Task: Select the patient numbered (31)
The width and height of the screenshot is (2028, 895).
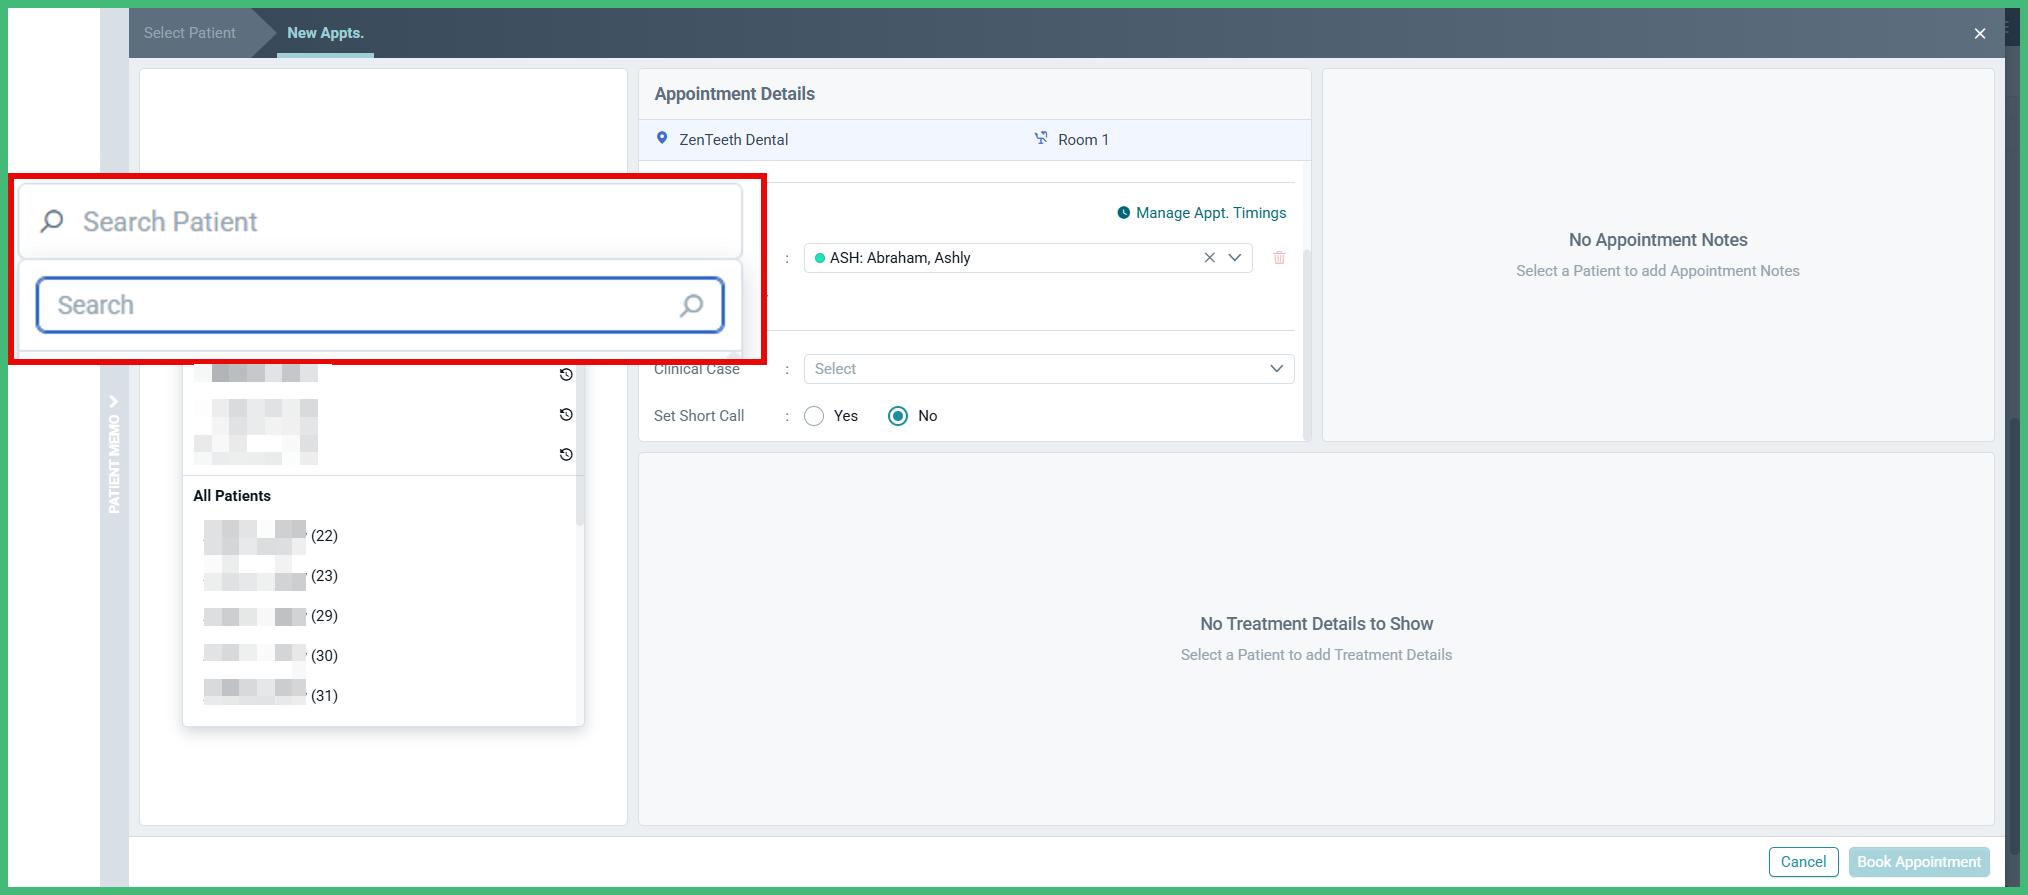Action: point(271,696)
